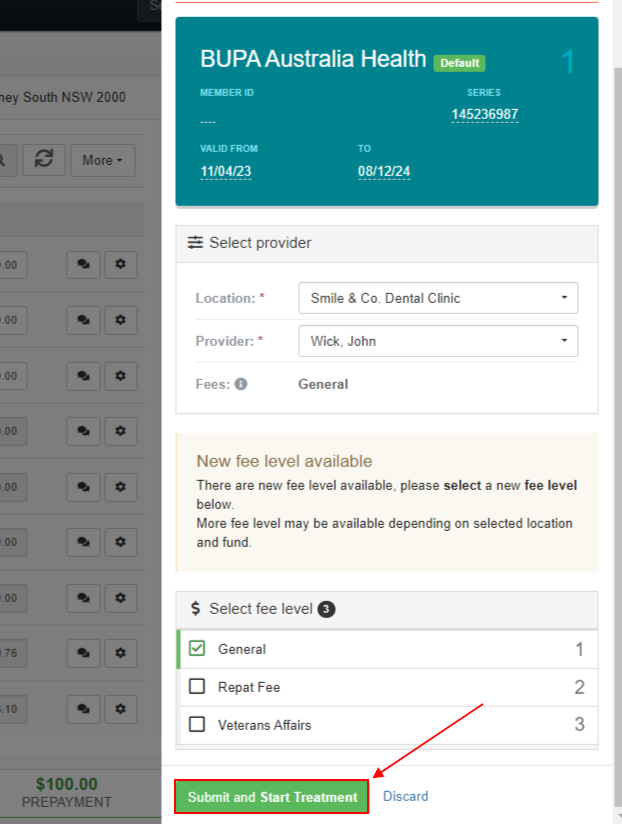Click the Discard link
Screen dimensions: 622x824
pyautogui.click(x=406, y=796)
